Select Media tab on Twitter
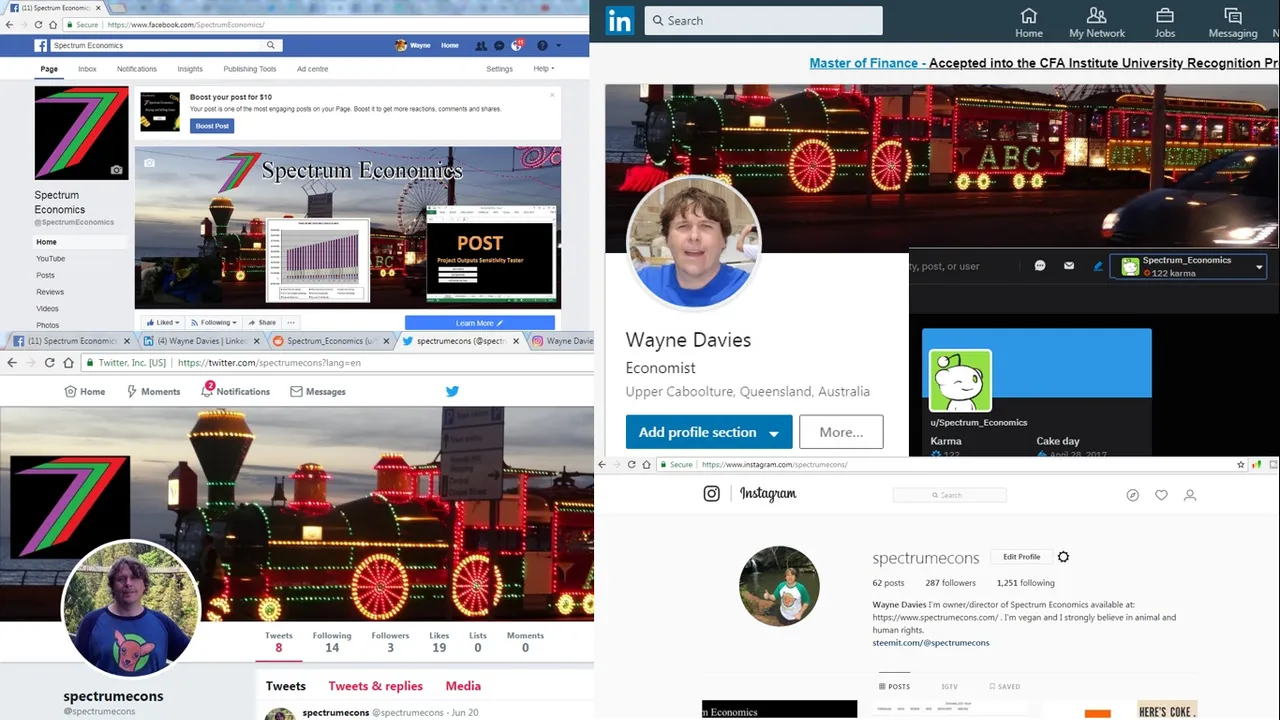 [463, 686]
